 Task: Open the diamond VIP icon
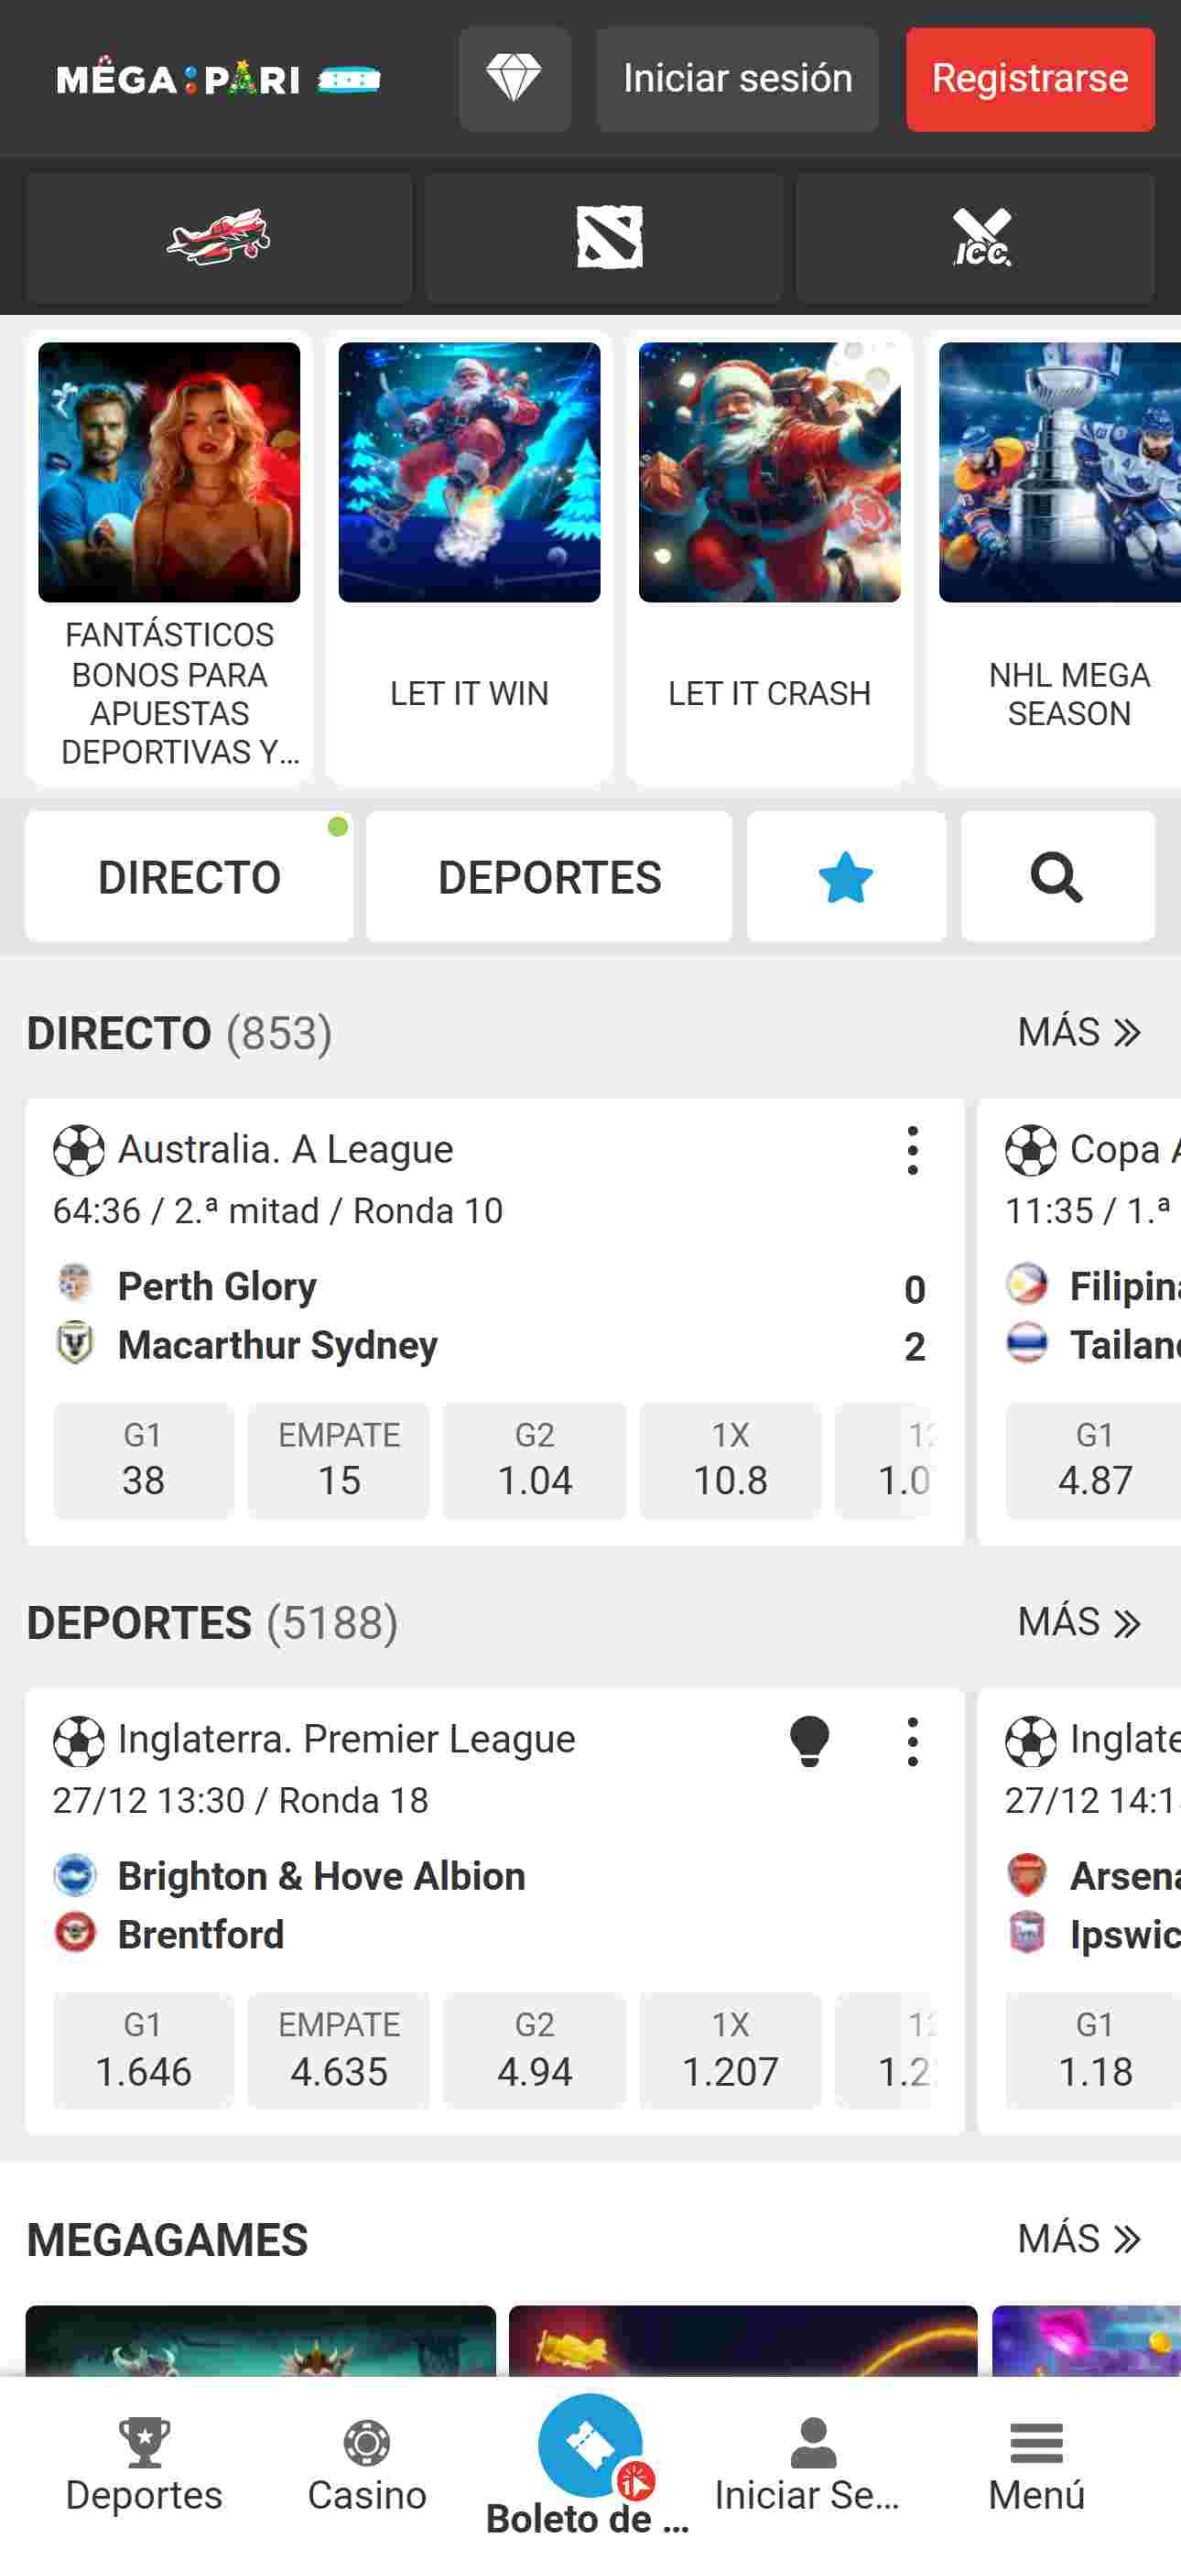tap(514, 79)
